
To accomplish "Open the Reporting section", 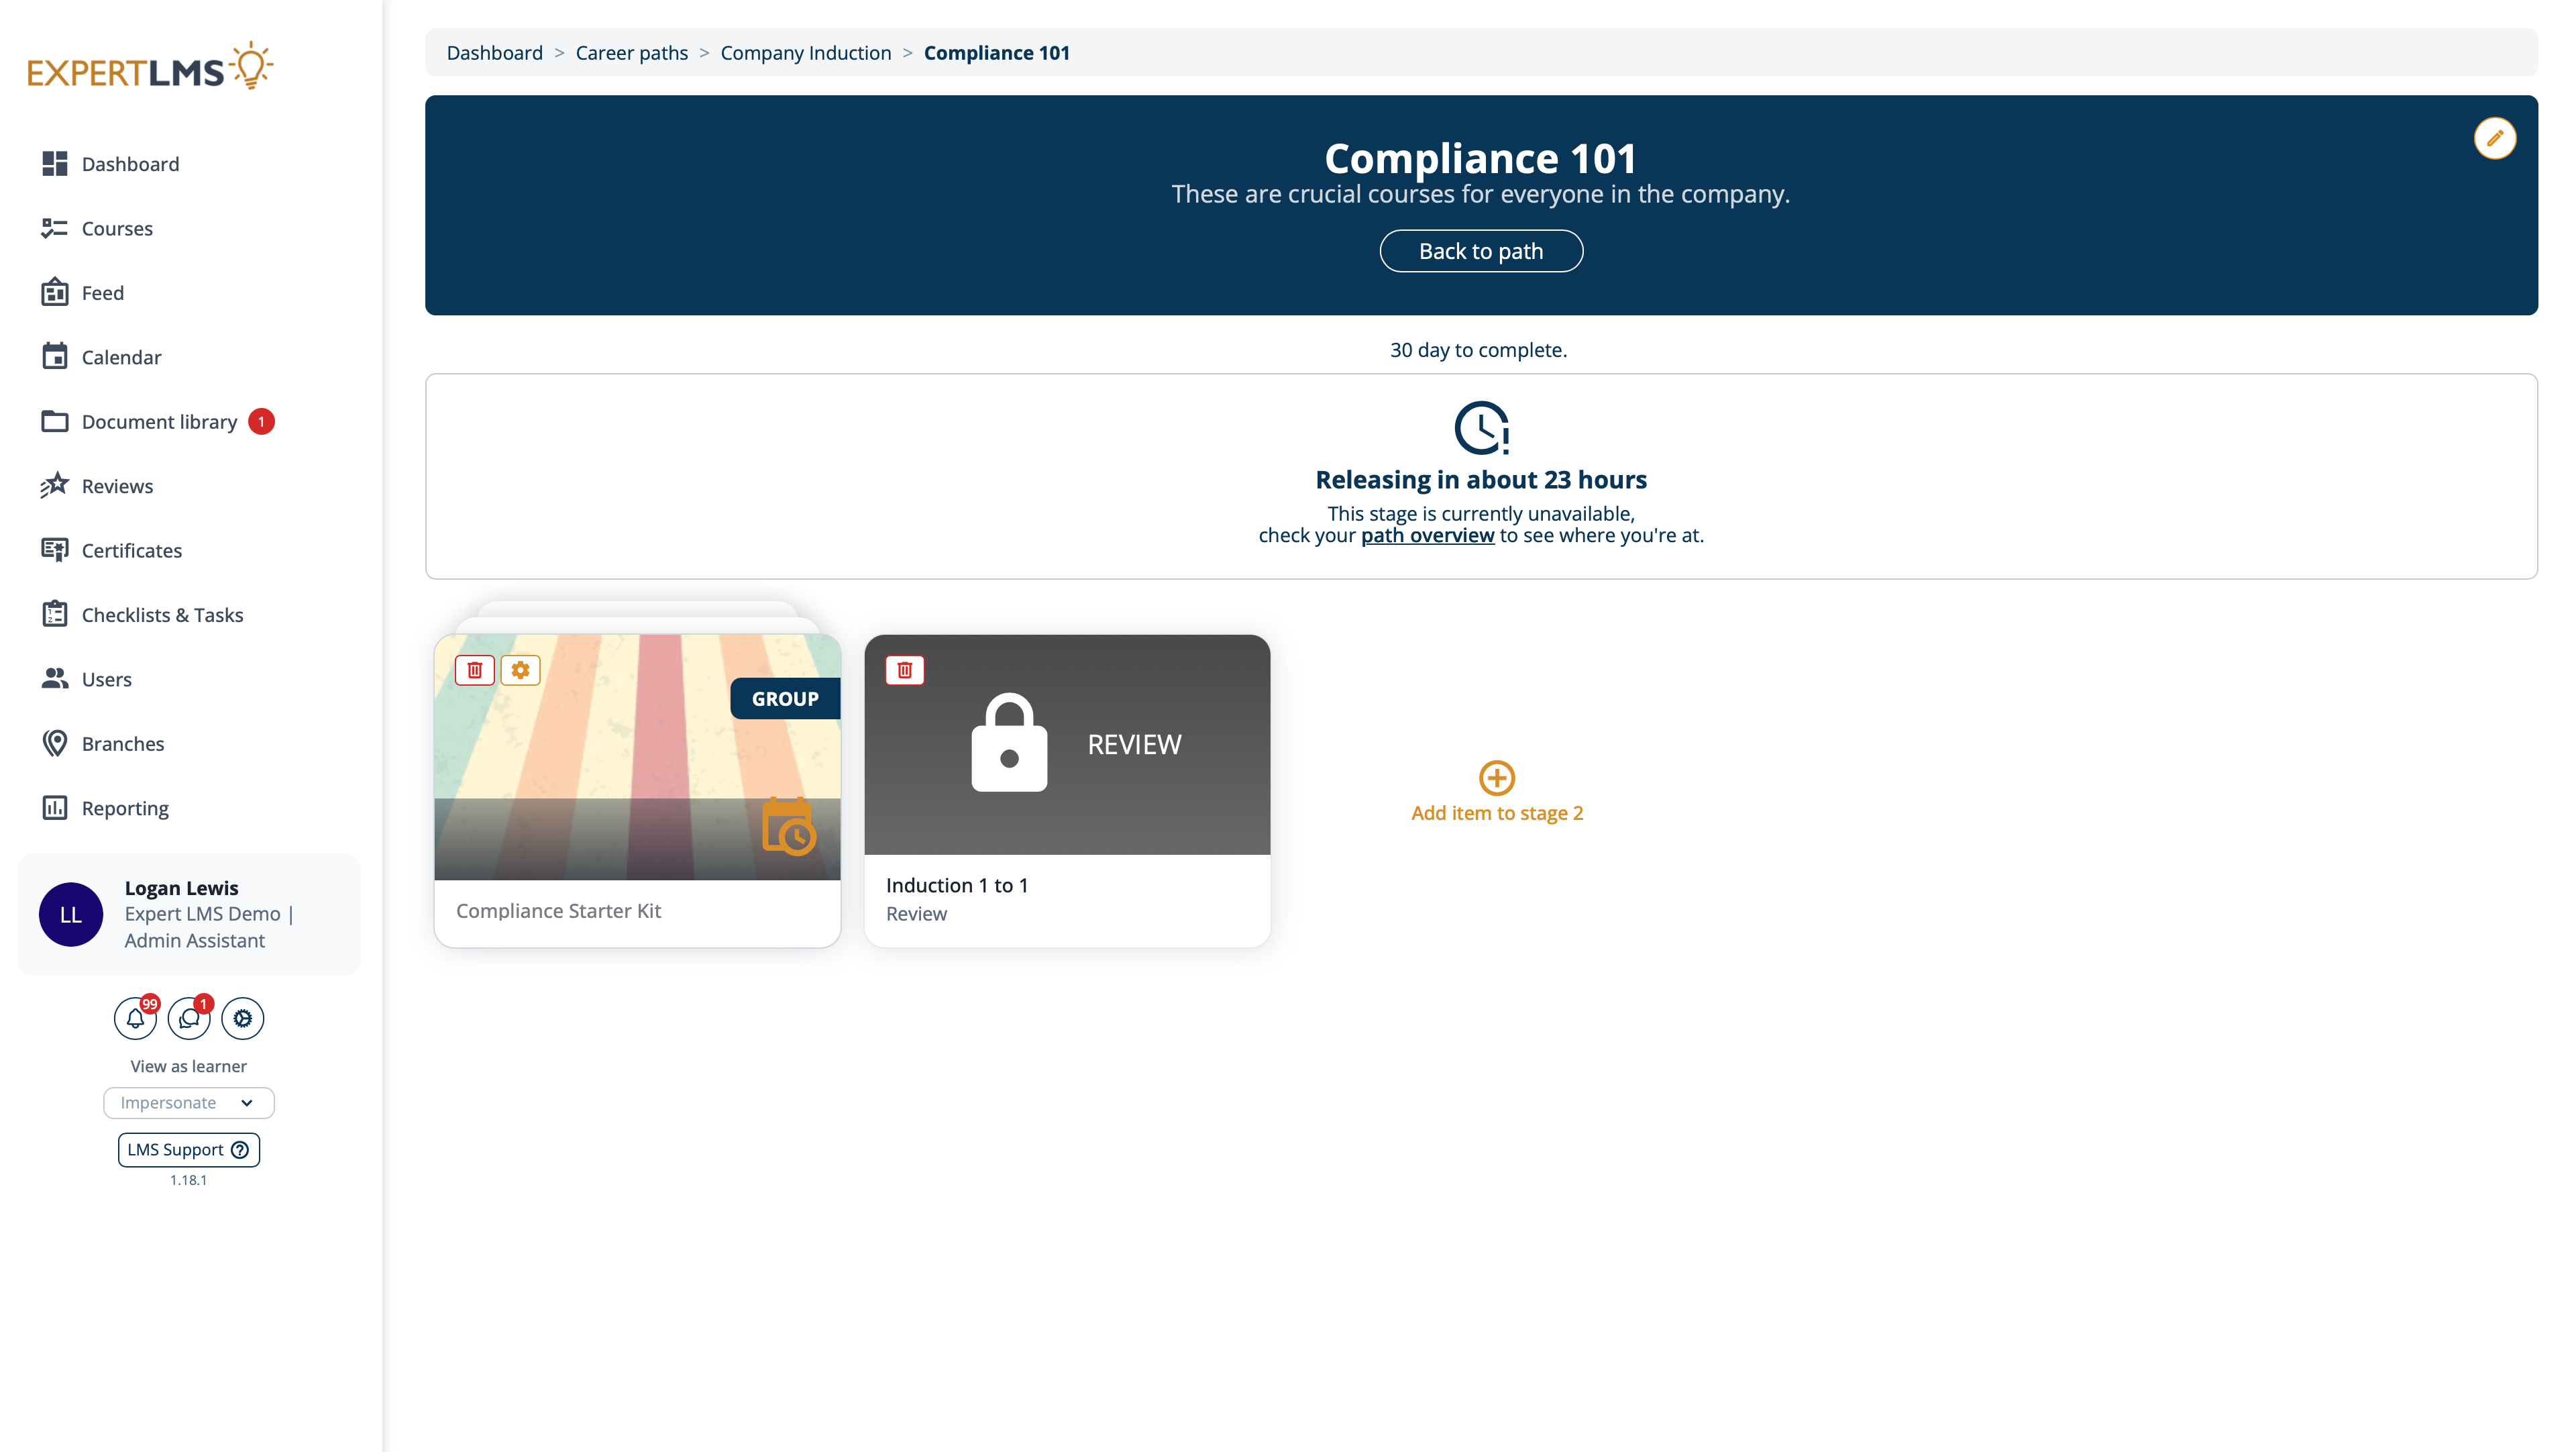I will [x=125, y=808].
